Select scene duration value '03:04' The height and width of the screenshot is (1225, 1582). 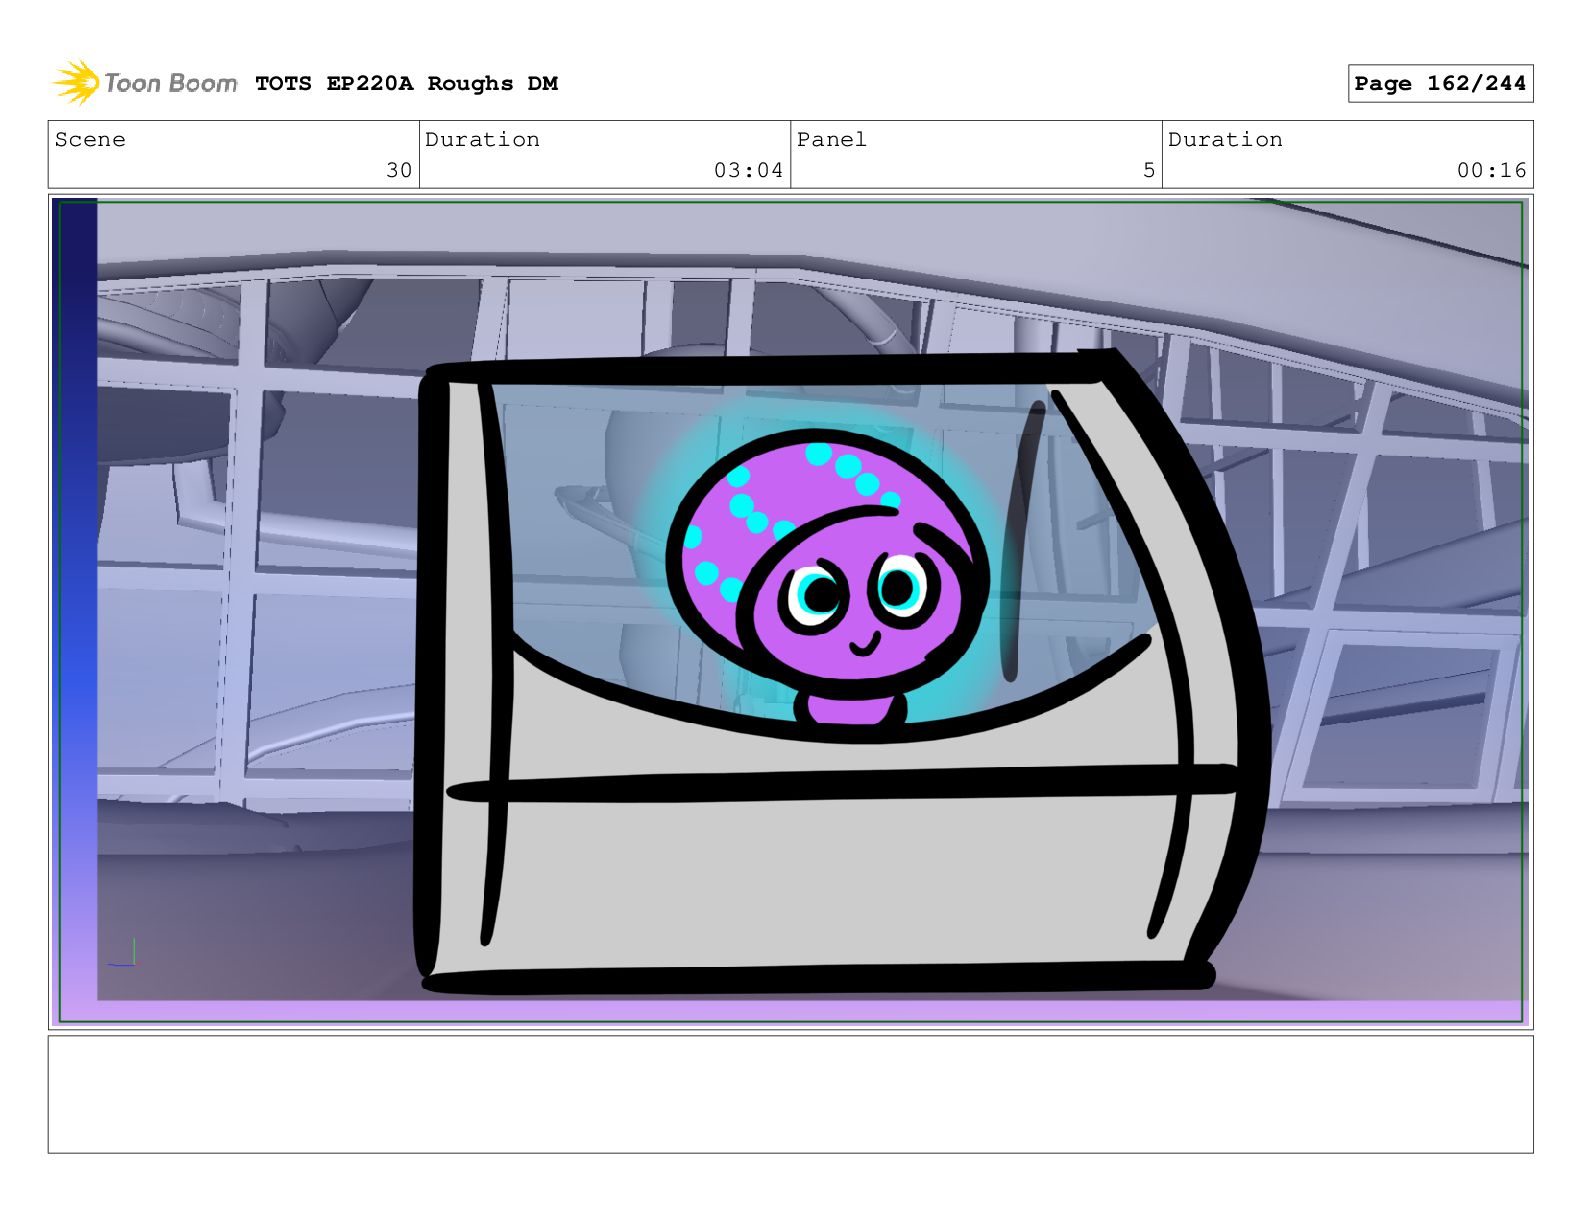[x=748, y=170]
